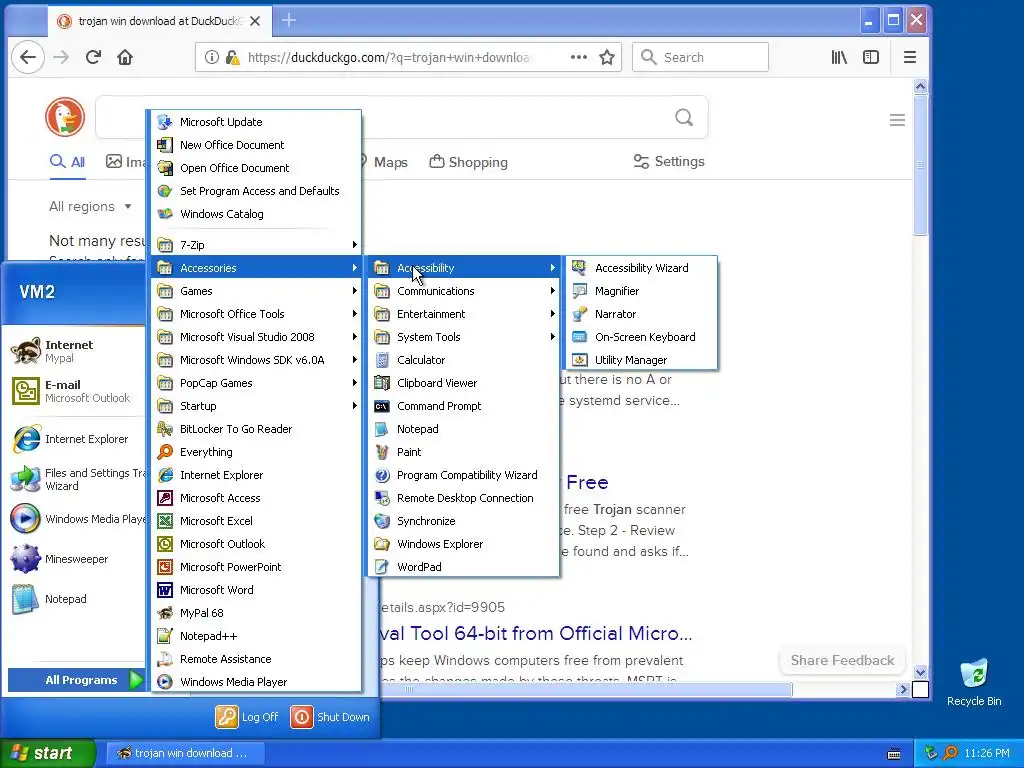Viewport: 1024px width, 768px height.
Task: Open Magnifier accessibility tool
Action: pos(642,291)
